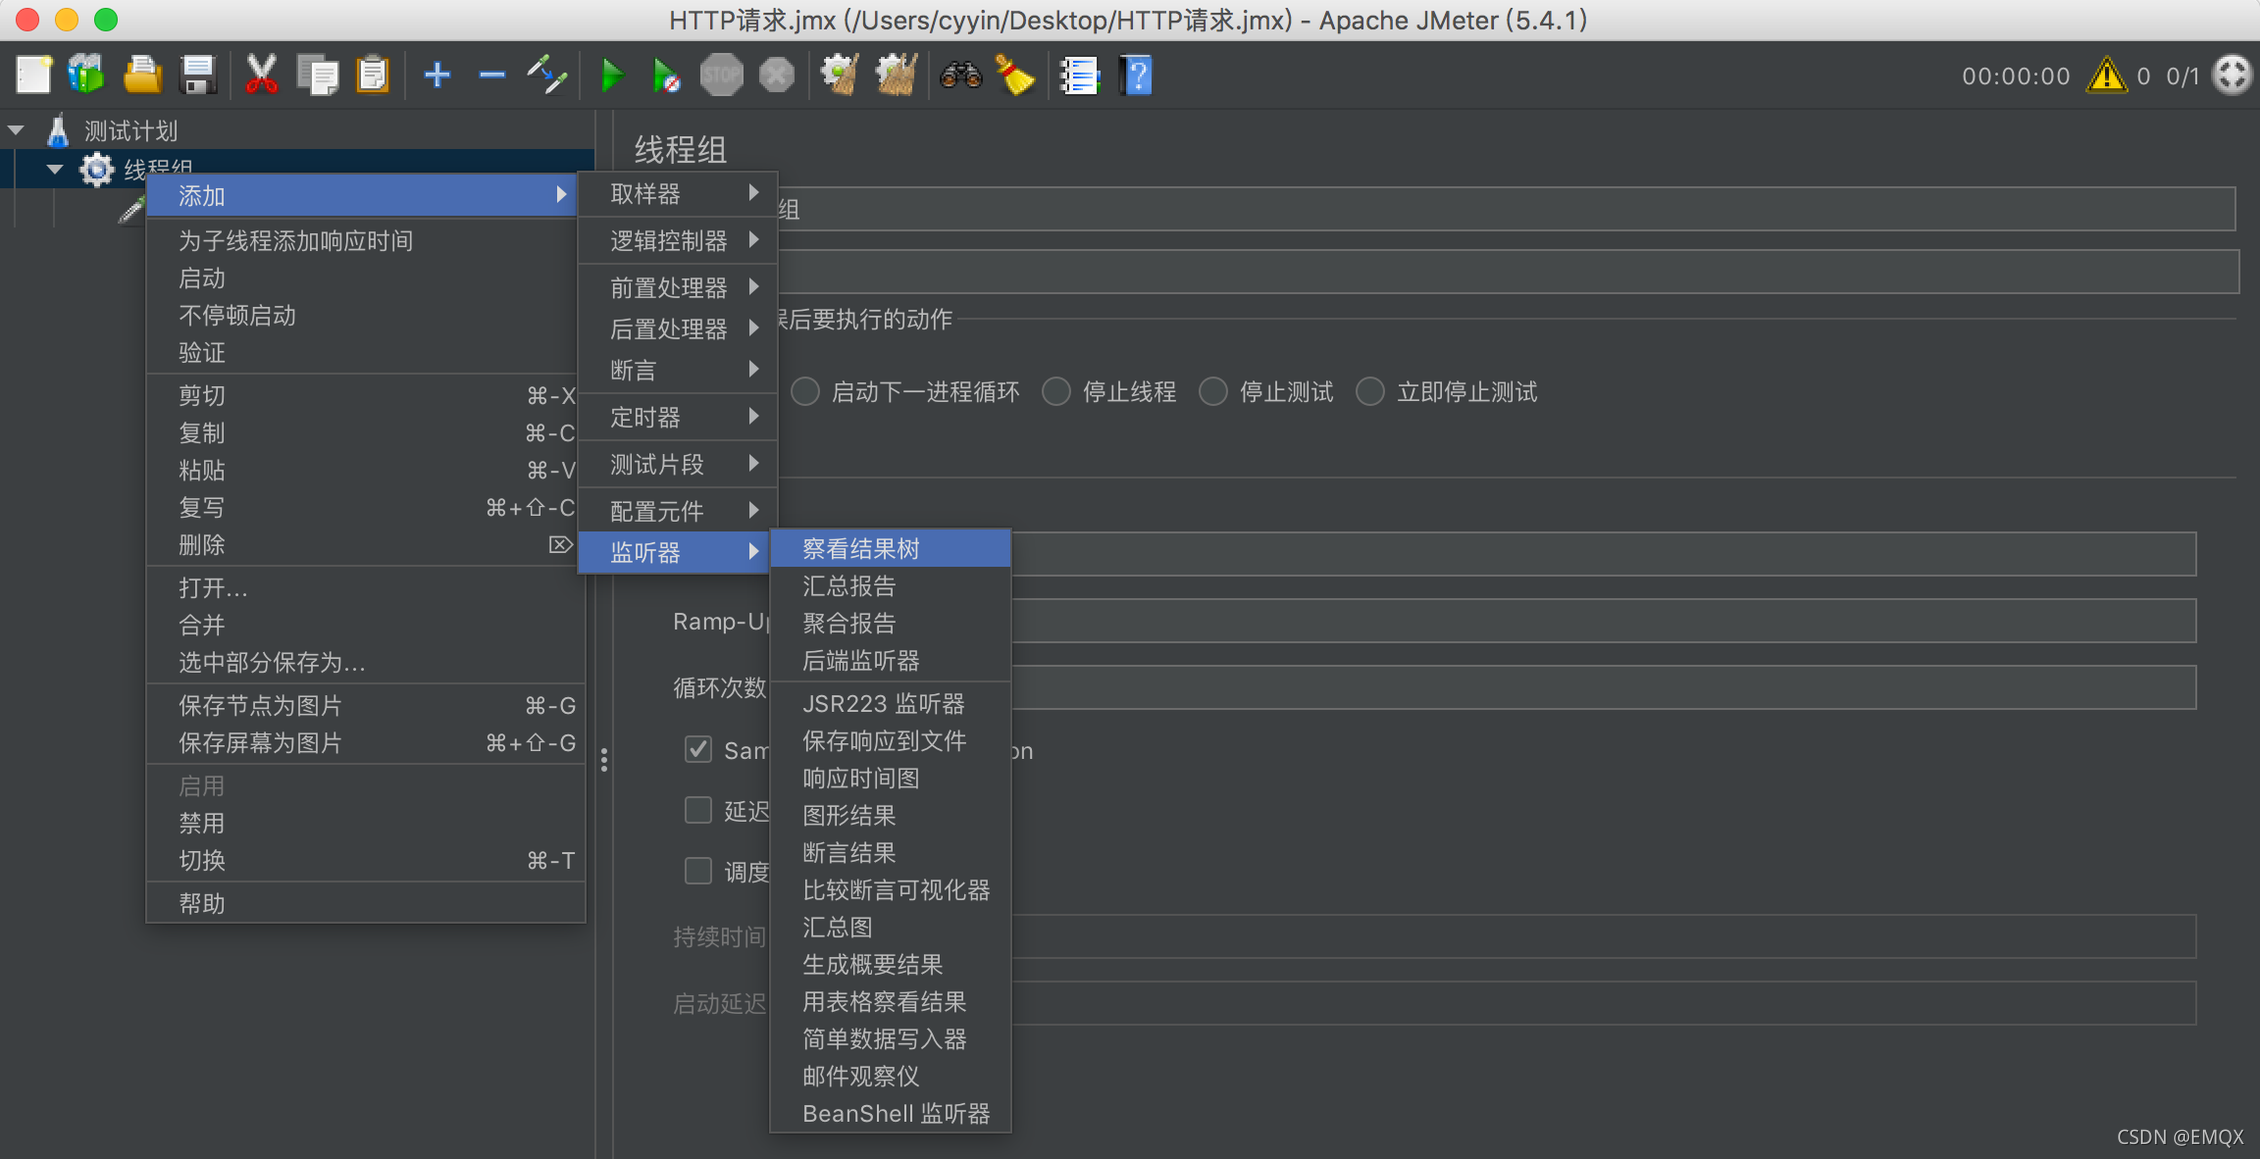Click the Open file folder icon

142,75
